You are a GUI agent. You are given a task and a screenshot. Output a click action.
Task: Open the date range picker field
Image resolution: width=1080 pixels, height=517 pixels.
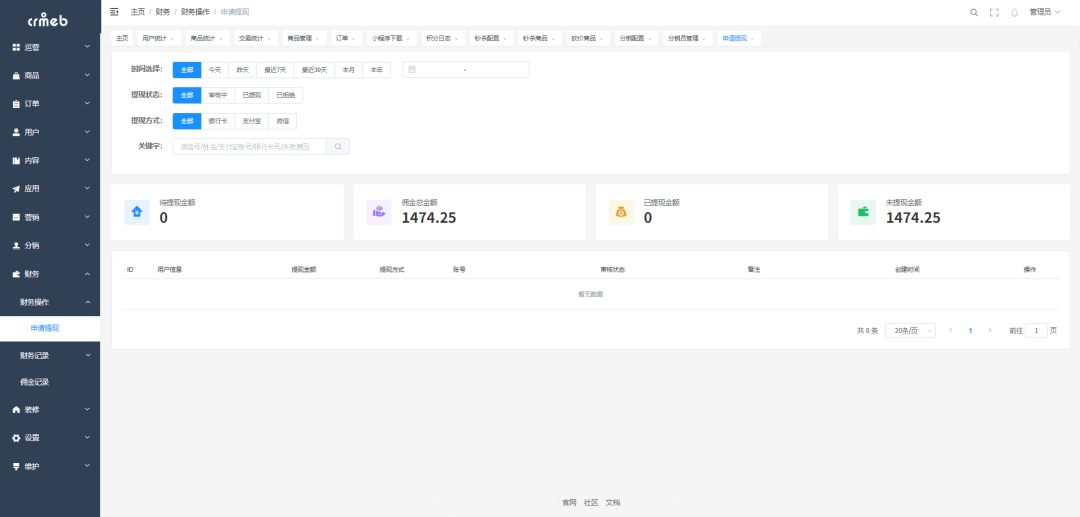[466, 70]
